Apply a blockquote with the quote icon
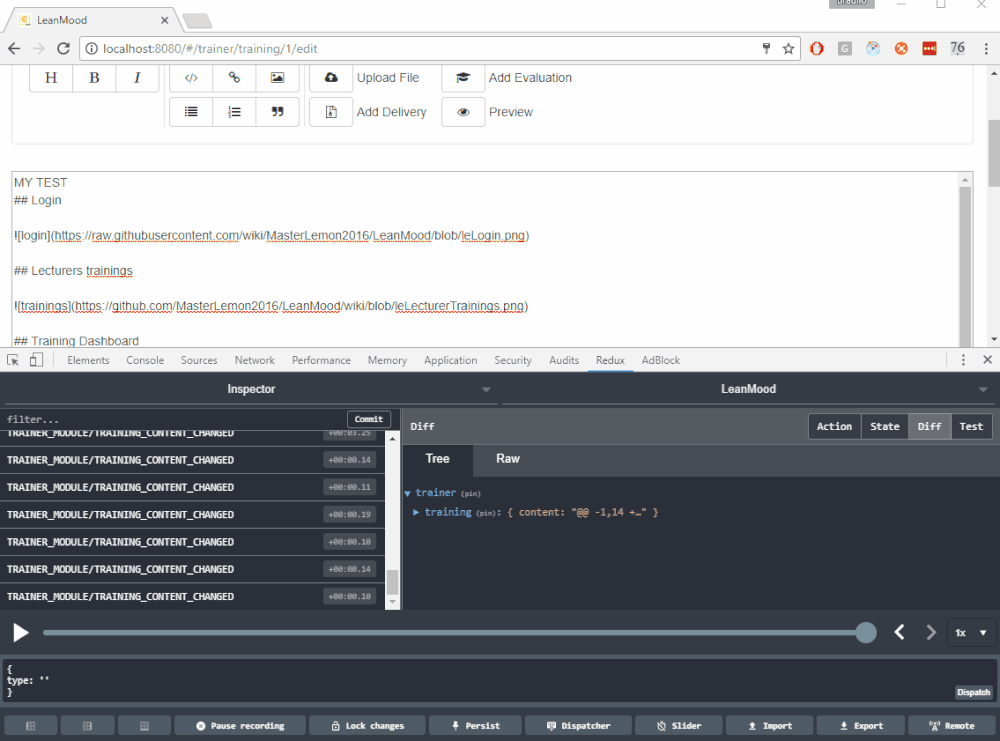Viewport: 1000px width, 741px height. (x=277, y=112)
